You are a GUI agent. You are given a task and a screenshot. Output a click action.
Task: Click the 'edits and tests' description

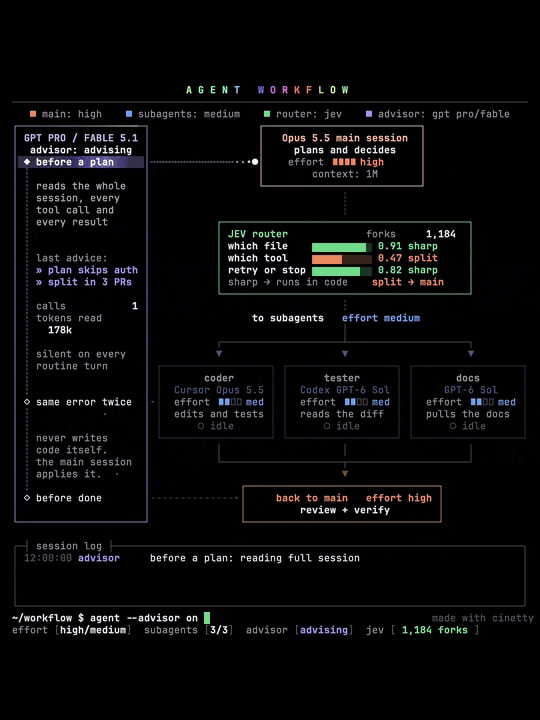219,414
